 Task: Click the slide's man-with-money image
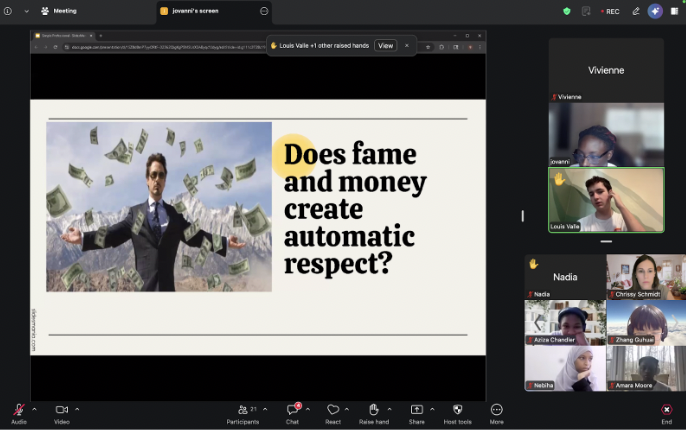pos(159,206)
